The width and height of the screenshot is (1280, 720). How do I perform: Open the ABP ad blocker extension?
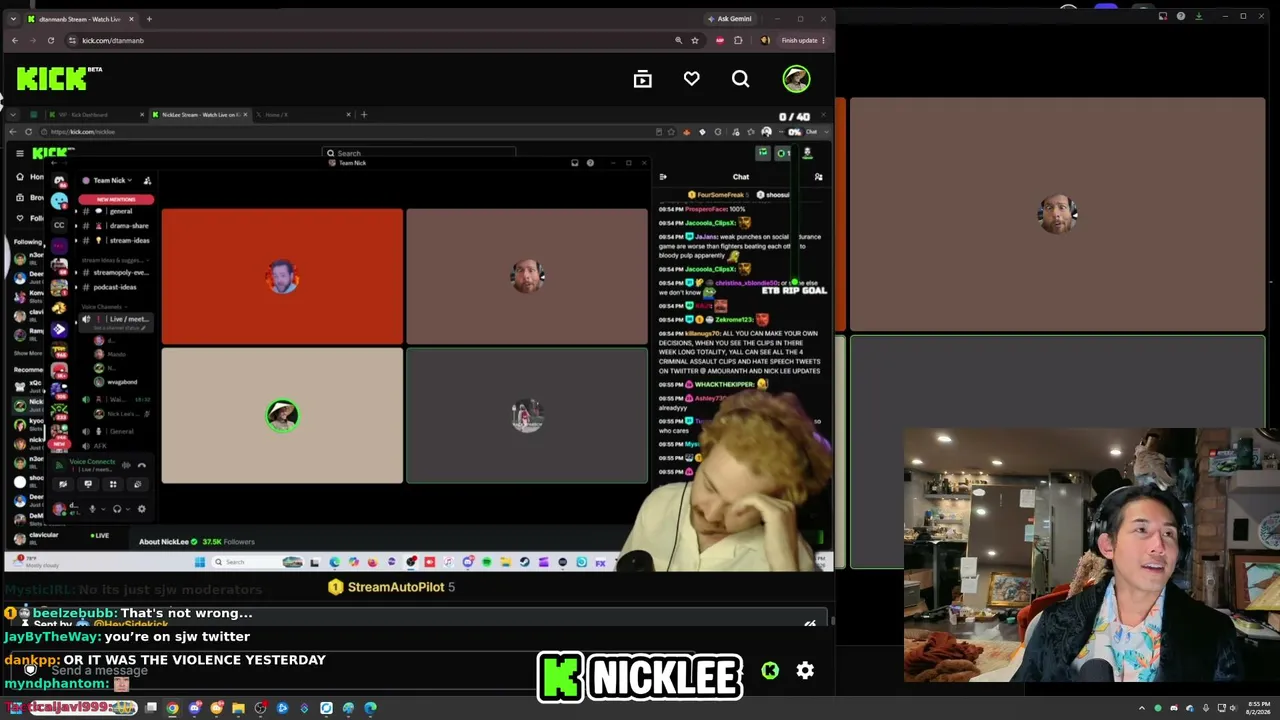(719, 40)
